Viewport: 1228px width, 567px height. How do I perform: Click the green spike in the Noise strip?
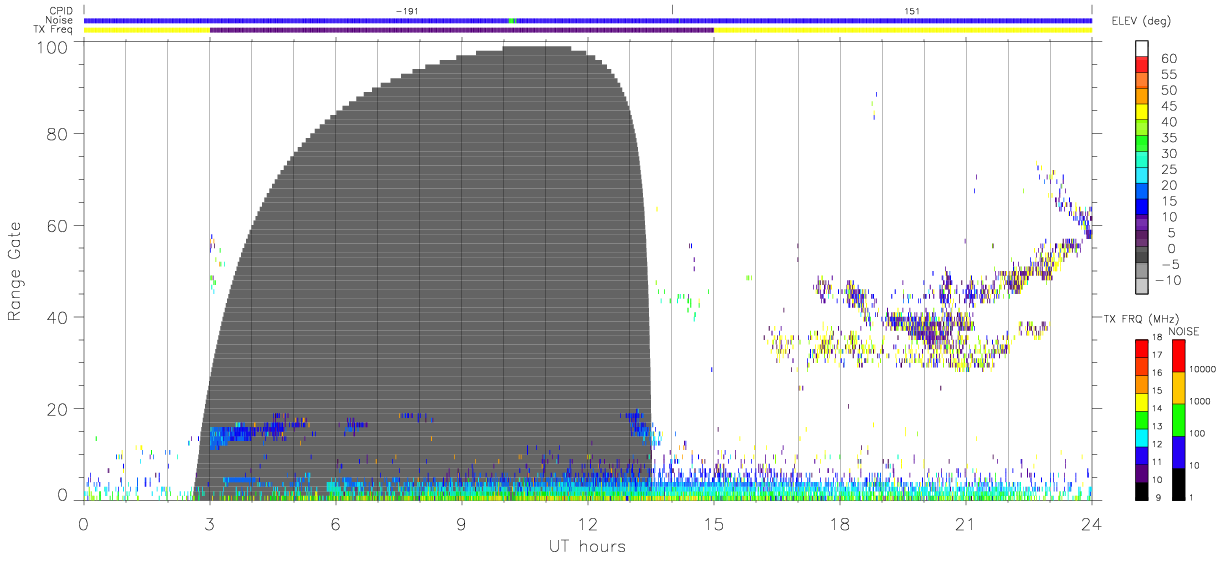[x=511, y=20]
